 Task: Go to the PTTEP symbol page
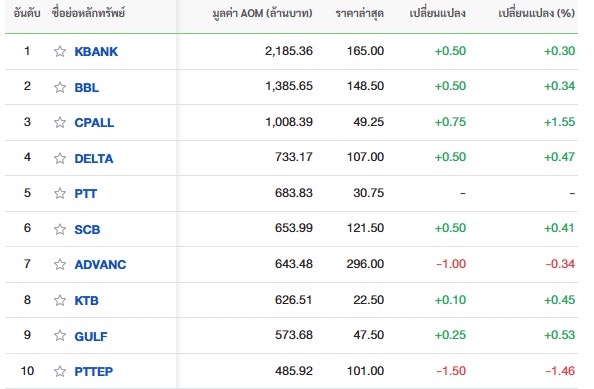point(94,372)
